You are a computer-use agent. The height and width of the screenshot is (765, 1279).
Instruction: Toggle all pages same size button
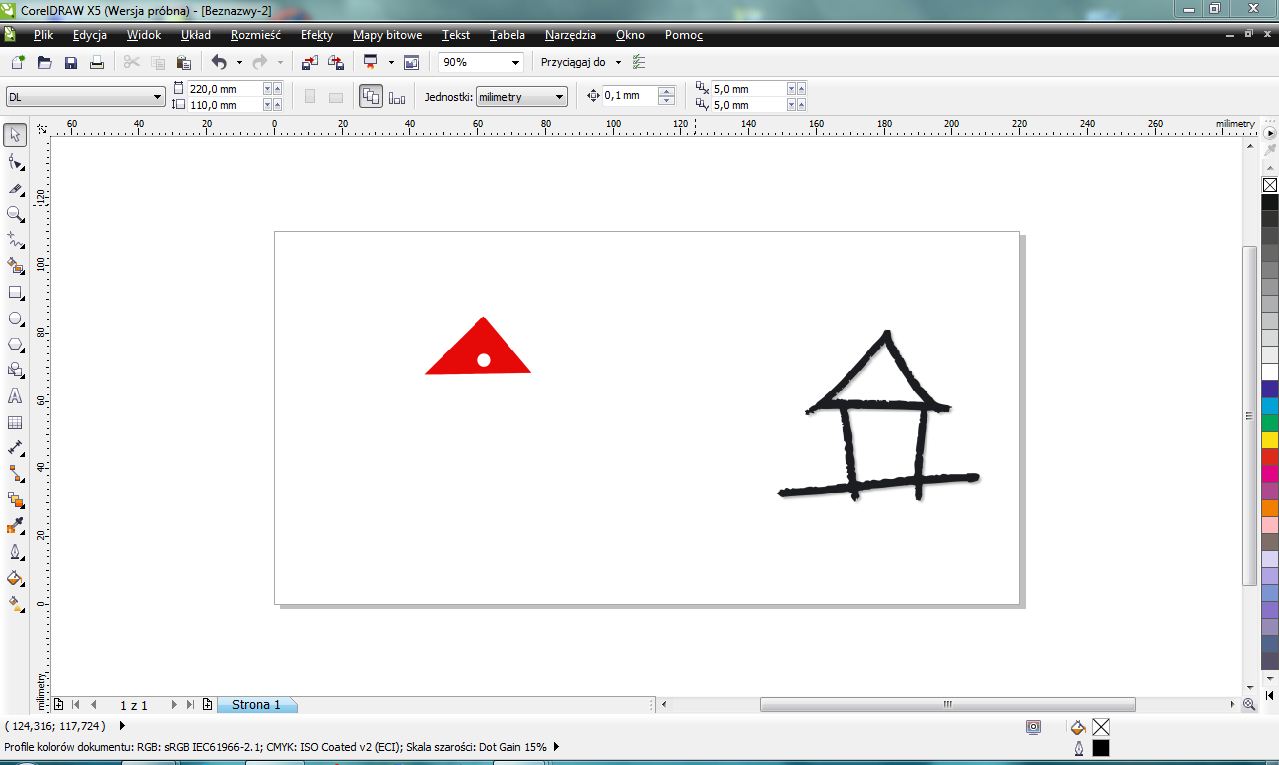pyautogui.click(x=371, y=97)
